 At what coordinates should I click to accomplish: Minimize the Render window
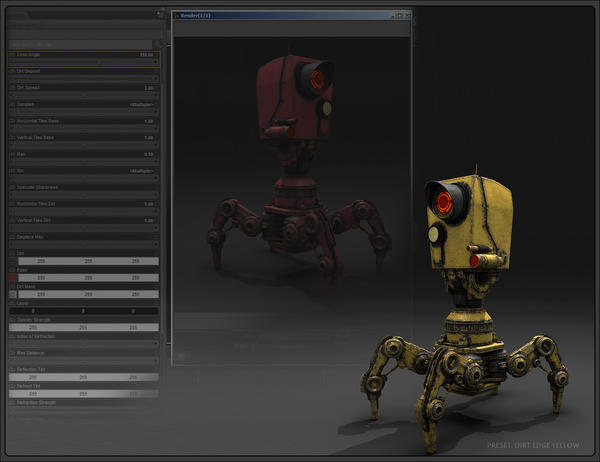coord(393,15)
